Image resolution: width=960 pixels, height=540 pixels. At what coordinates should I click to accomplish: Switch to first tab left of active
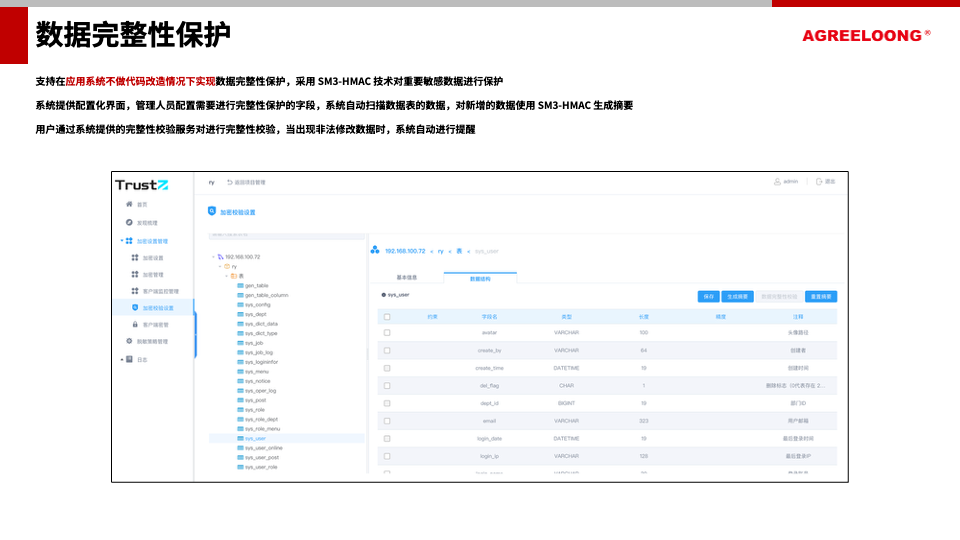click(407, 277)
